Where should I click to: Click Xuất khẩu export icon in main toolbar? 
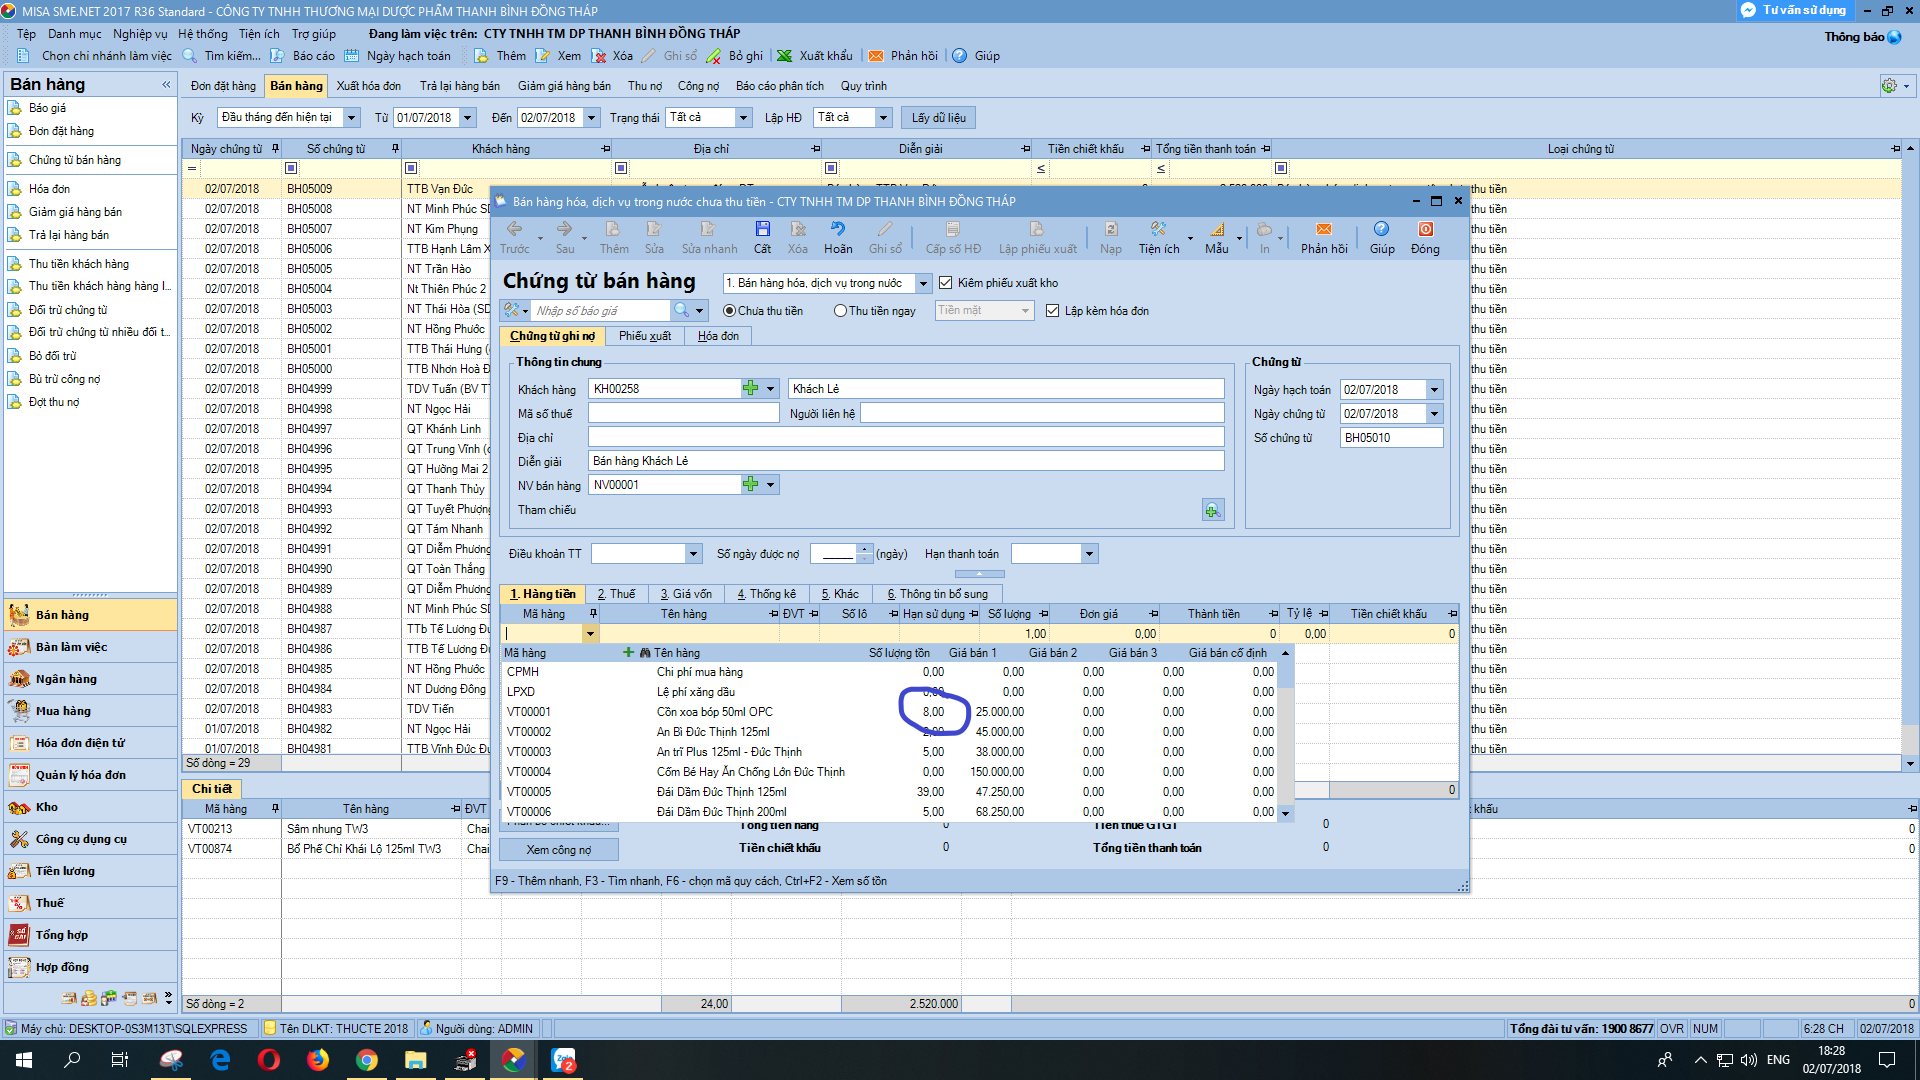(x=785, y=56)
